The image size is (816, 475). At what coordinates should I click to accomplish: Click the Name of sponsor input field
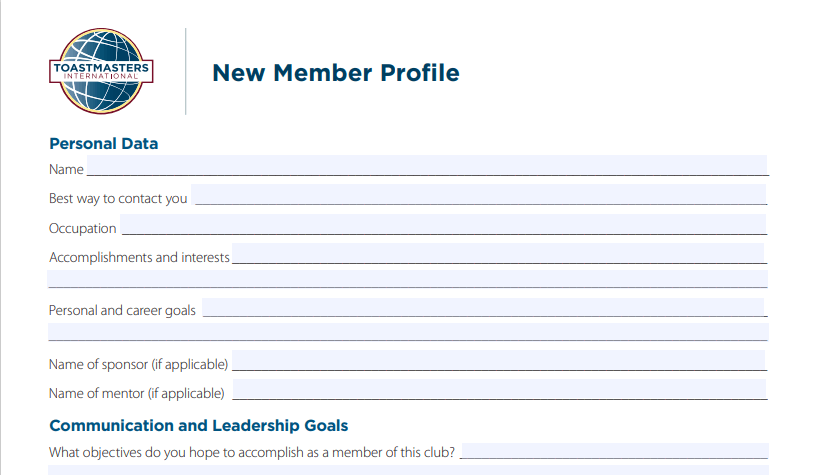(498, 360)
